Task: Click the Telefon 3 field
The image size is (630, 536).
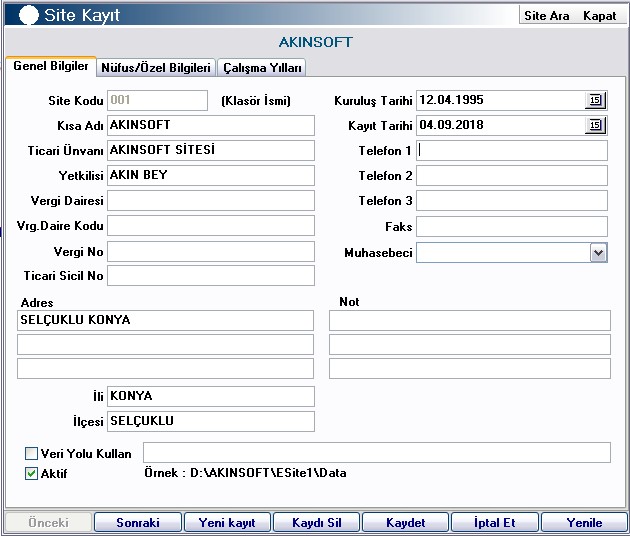Action: (x=512, y=200)
